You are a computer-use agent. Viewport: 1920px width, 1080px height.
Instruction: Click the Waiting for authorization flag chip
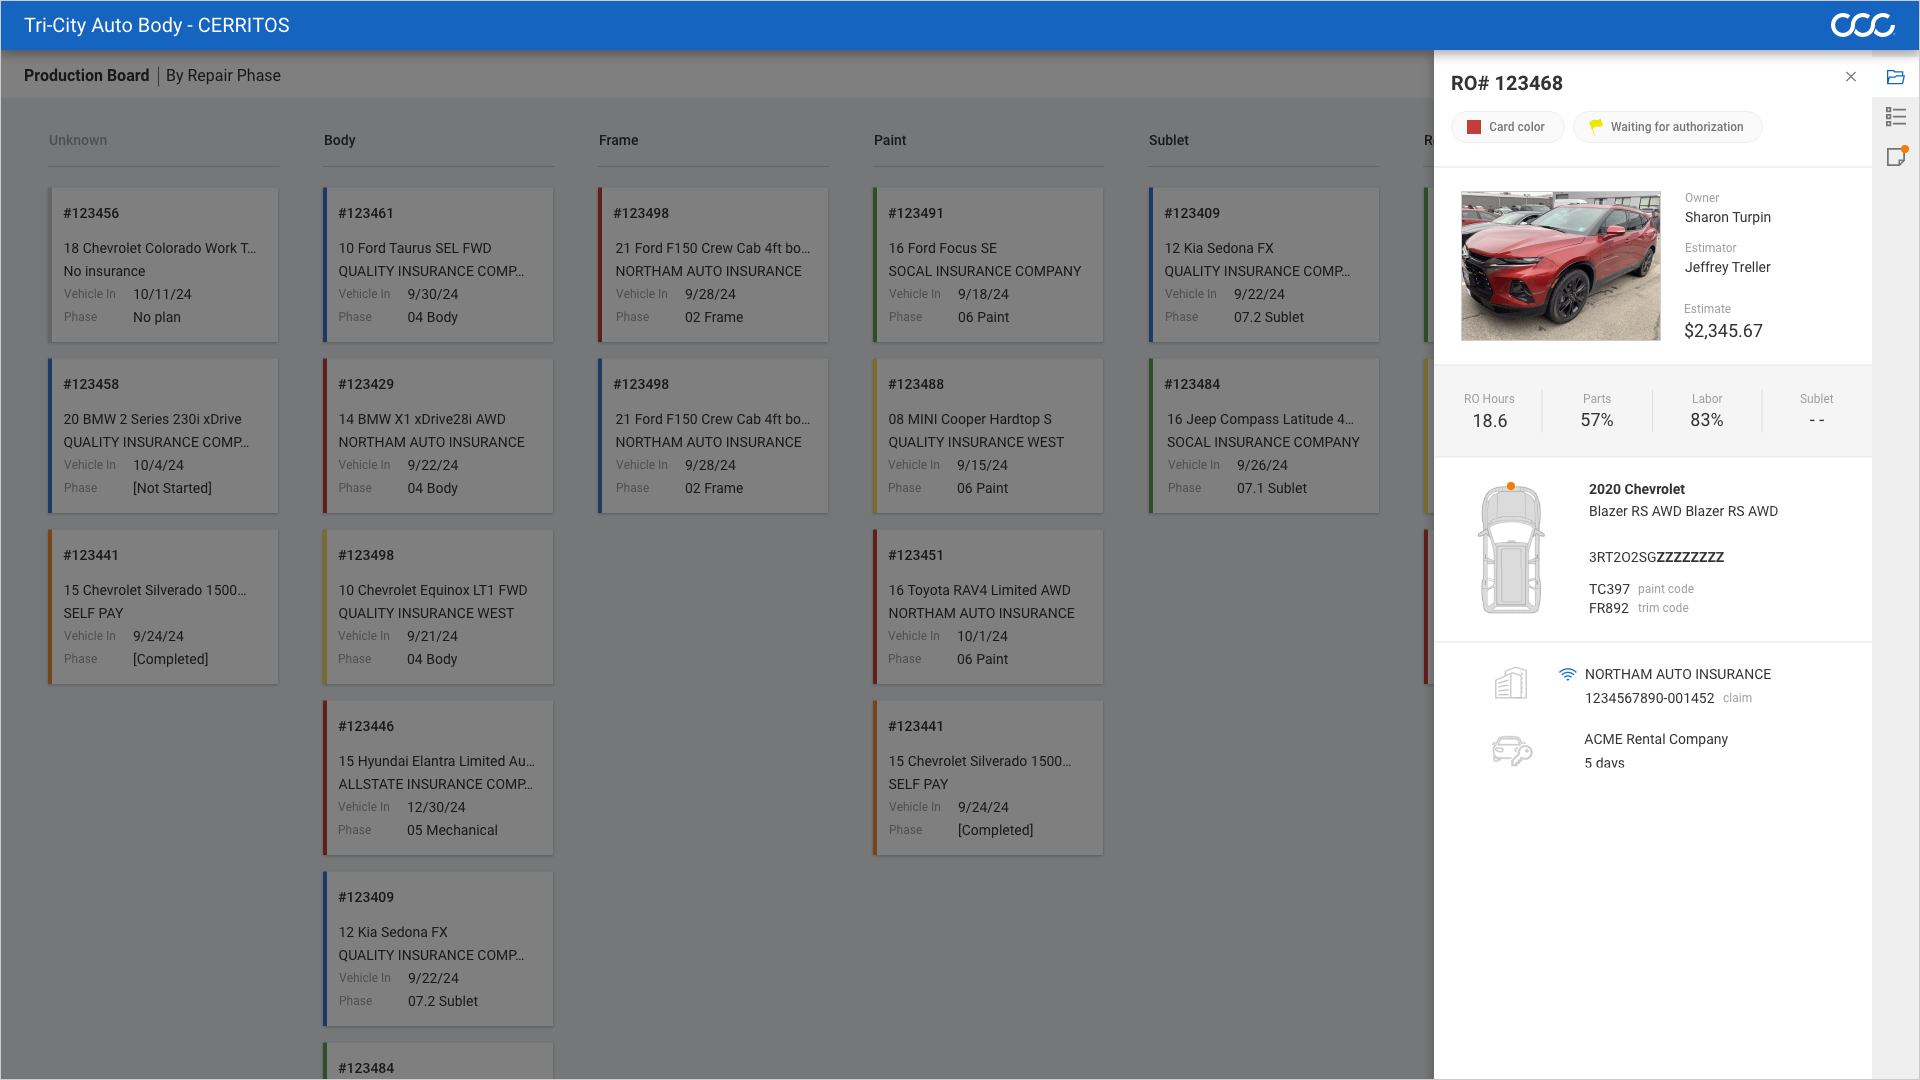1667,127
